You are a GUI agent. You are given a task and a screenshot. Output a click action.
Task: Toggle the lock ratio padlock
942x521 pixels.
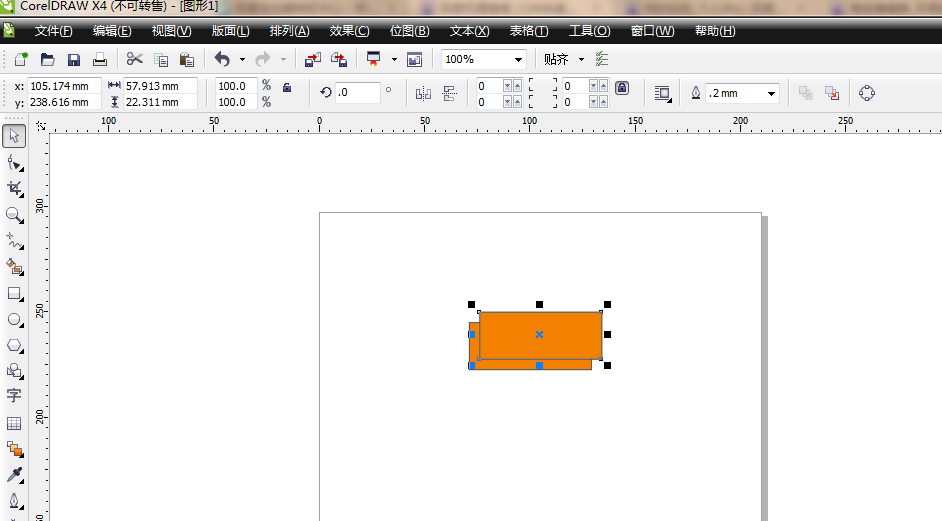click(287, 88)
